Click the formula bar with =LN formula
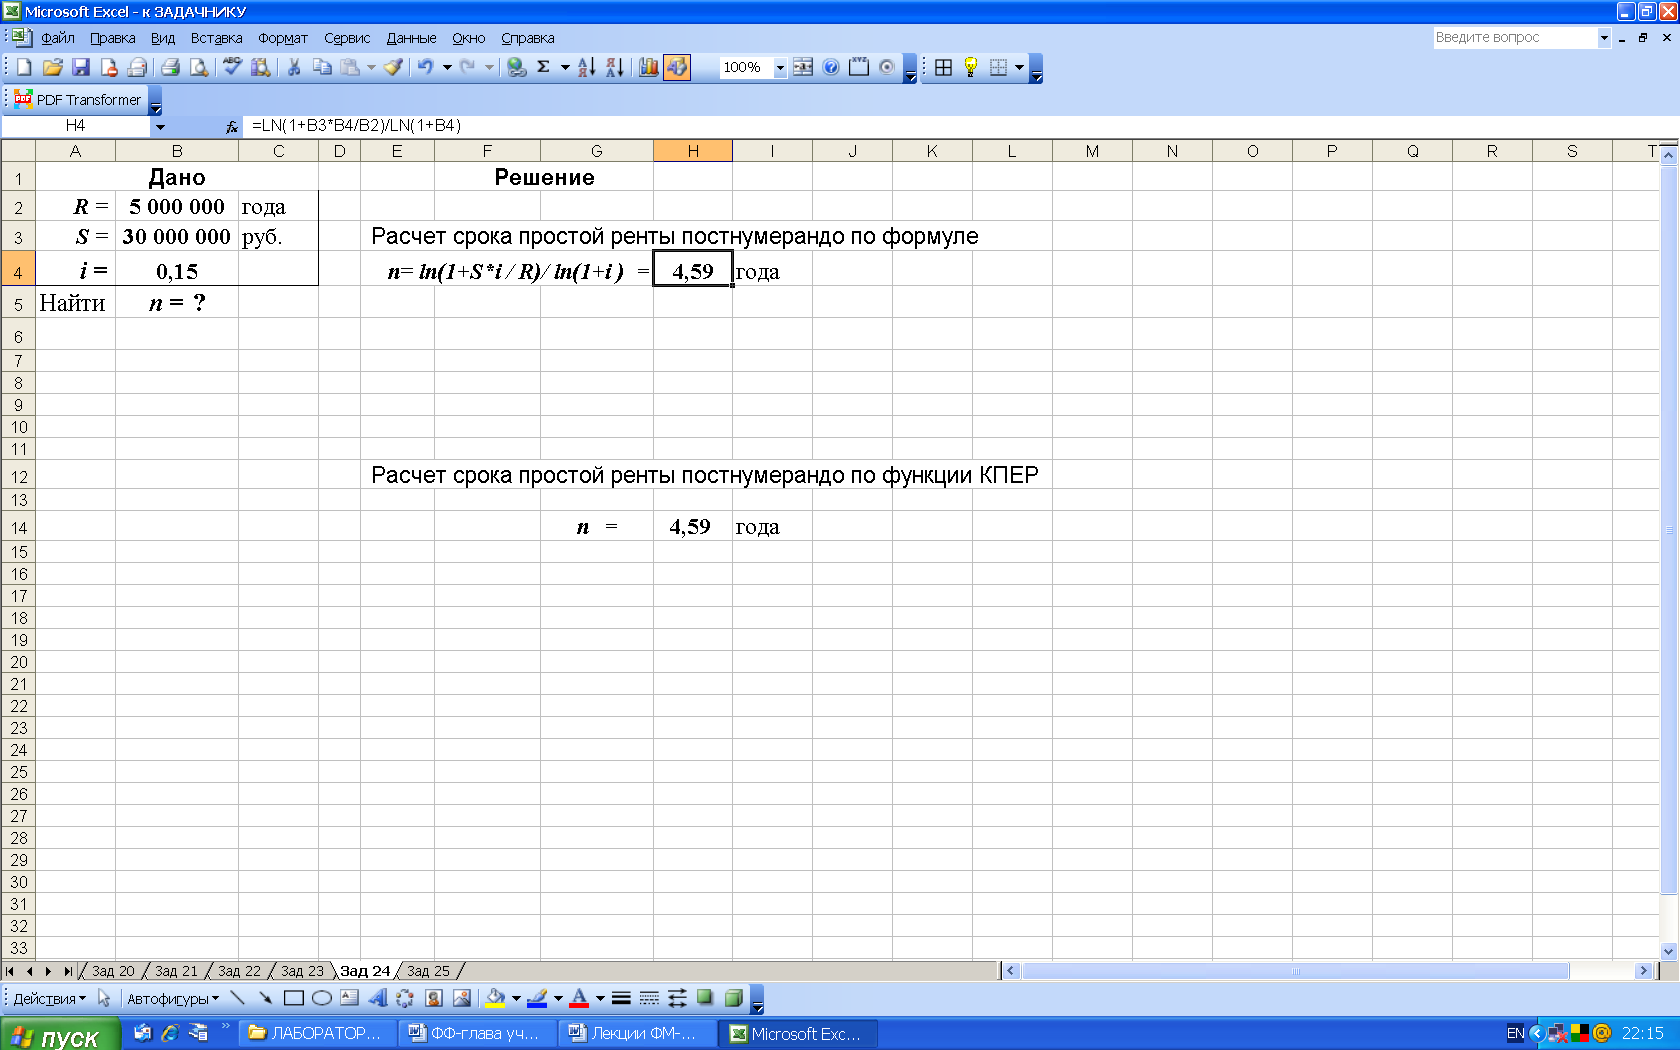This screenshot has height=1050, width=1680. coord(960,126)
